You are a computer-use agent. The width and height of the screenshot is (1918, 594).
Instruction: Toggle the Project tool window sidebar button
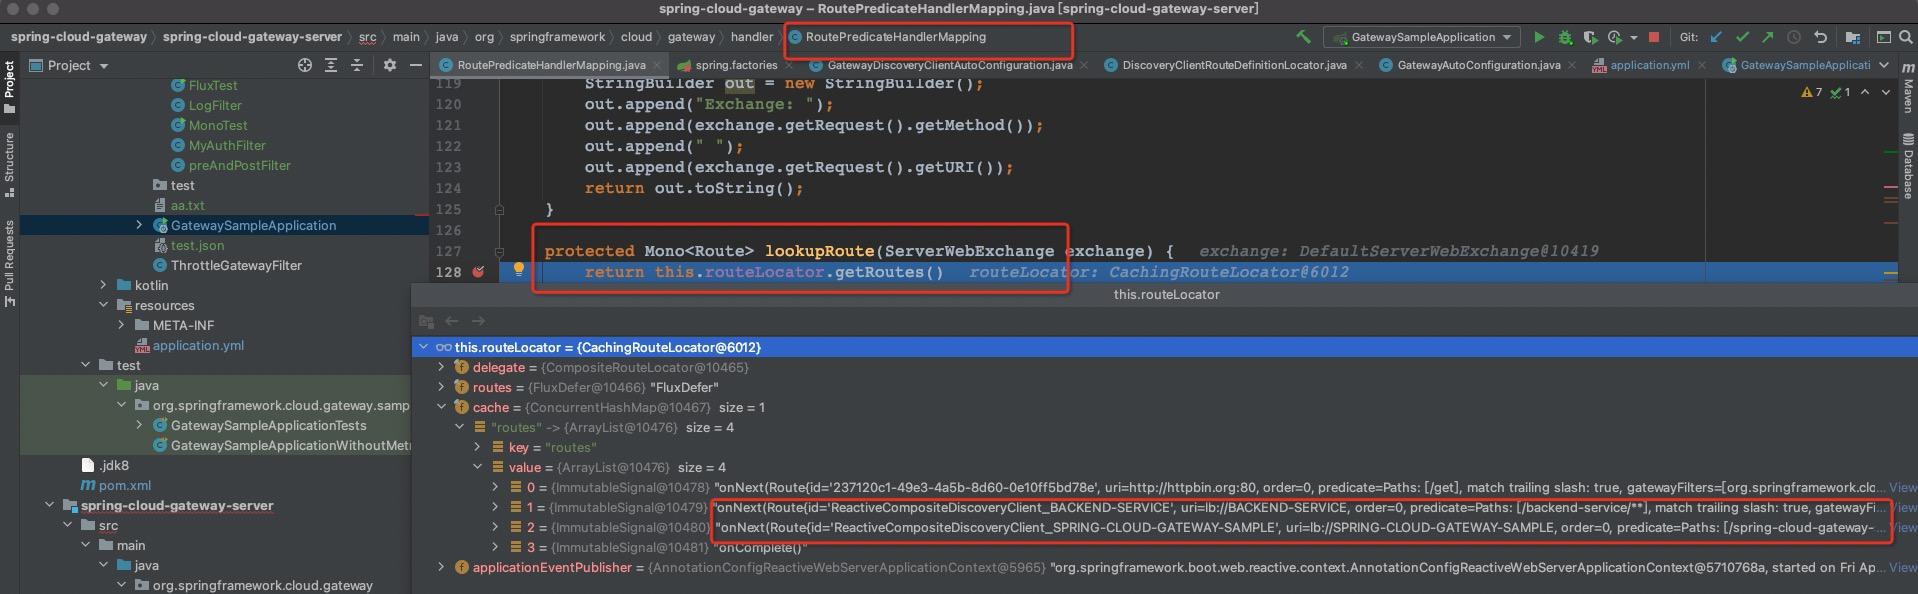[x=9, y=87]
